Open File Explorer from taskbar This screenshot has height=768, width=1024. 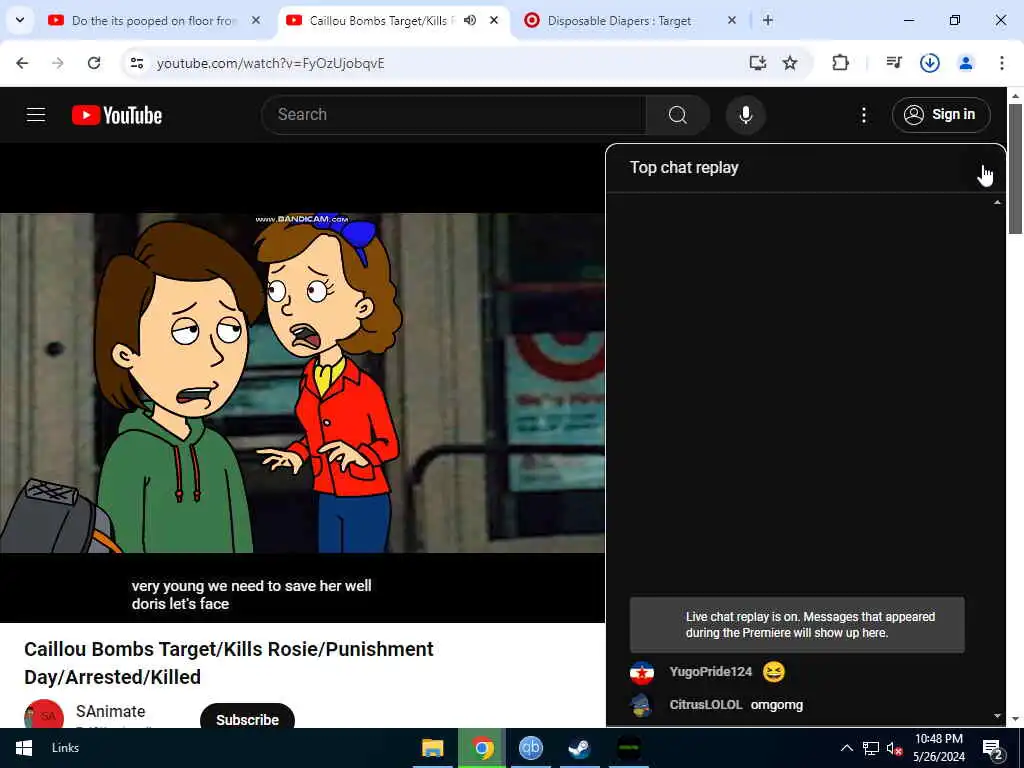tap(432, 748)
